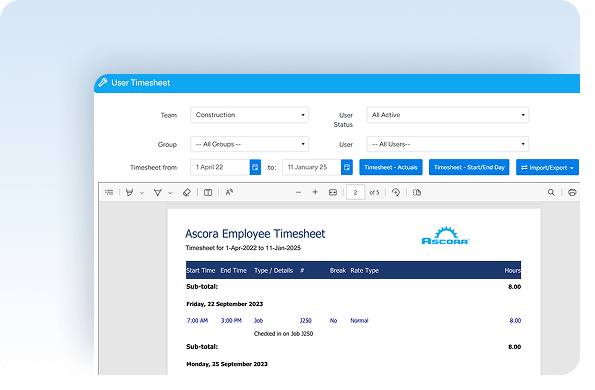
Task: Open the calendar picker for the to date
Action: click(x=347, y=167)
